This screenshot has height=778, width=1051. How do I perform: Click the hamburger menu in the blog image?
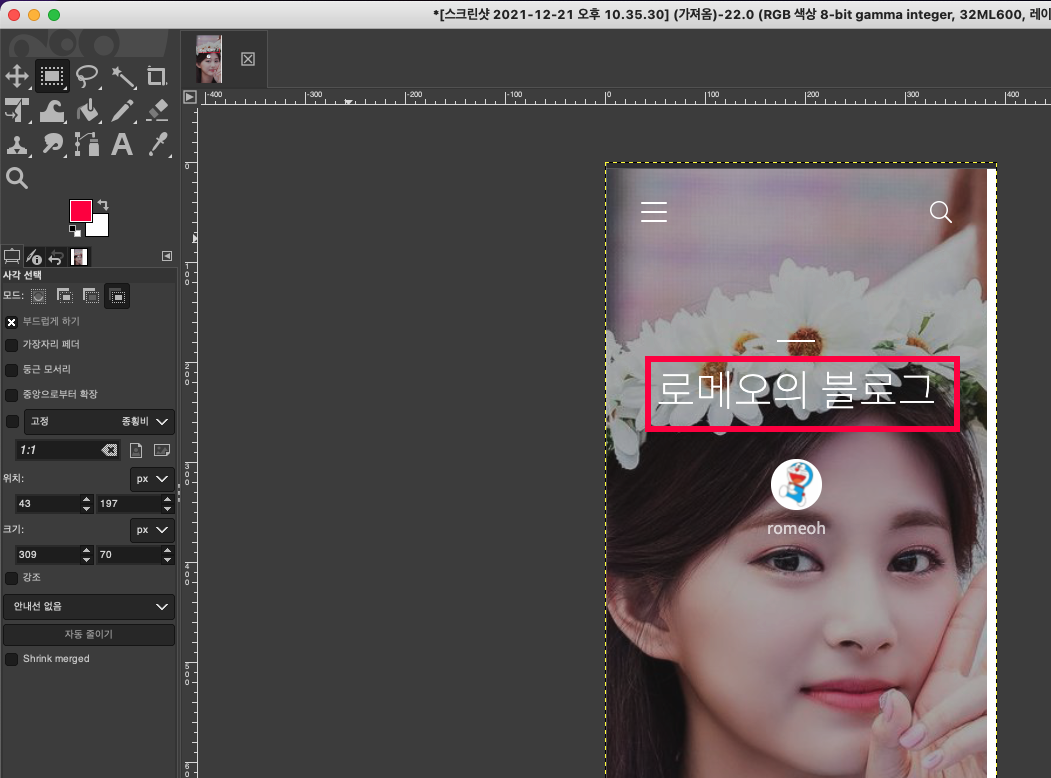(x=654, y=212)
